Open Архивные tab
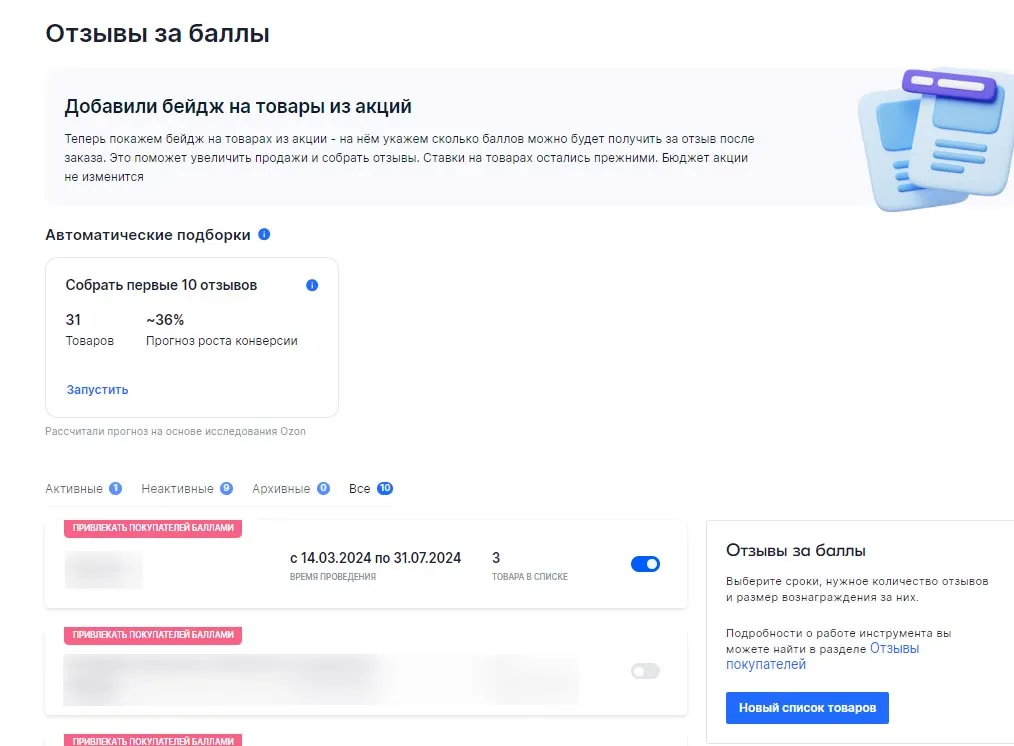The image size is (1014, 746). pyautogui.click(x=291, y=489)
